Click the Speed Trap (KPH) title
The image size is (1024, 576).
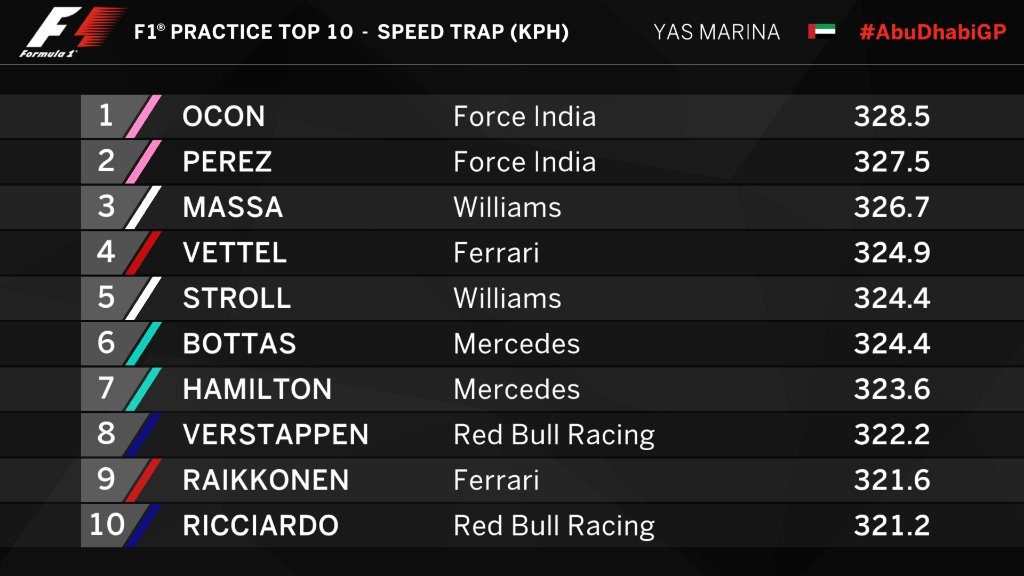pyautogui.click(x=473, y=32)
